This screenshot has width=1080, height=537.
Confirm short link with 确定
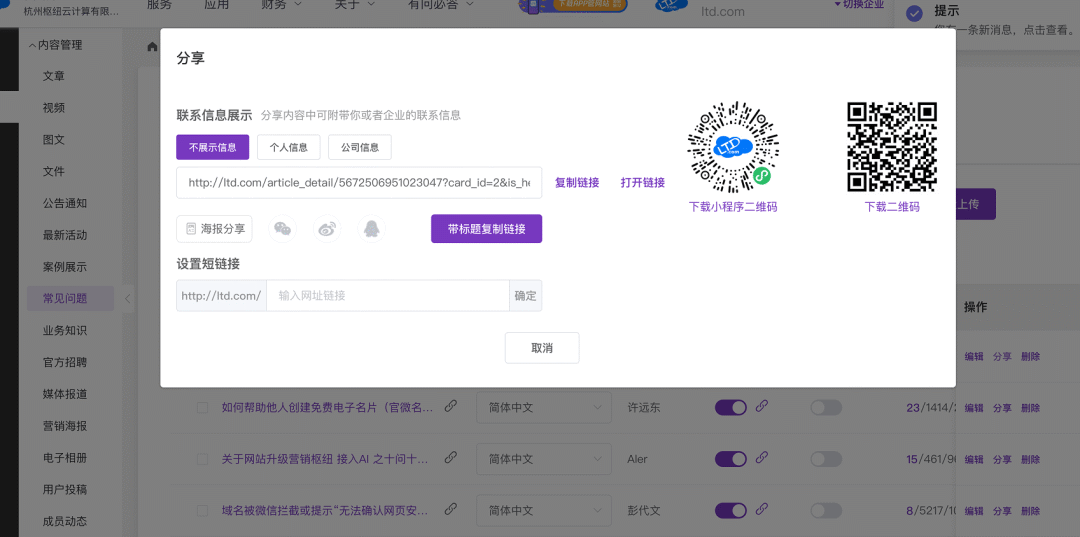[x=526, y=295]
